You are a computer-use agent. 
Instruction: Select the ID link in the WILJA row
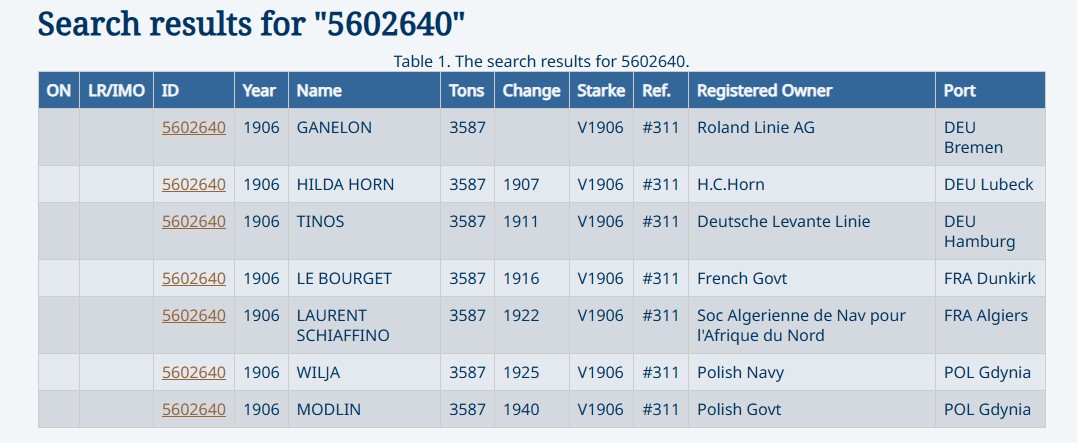pos(194,372)
